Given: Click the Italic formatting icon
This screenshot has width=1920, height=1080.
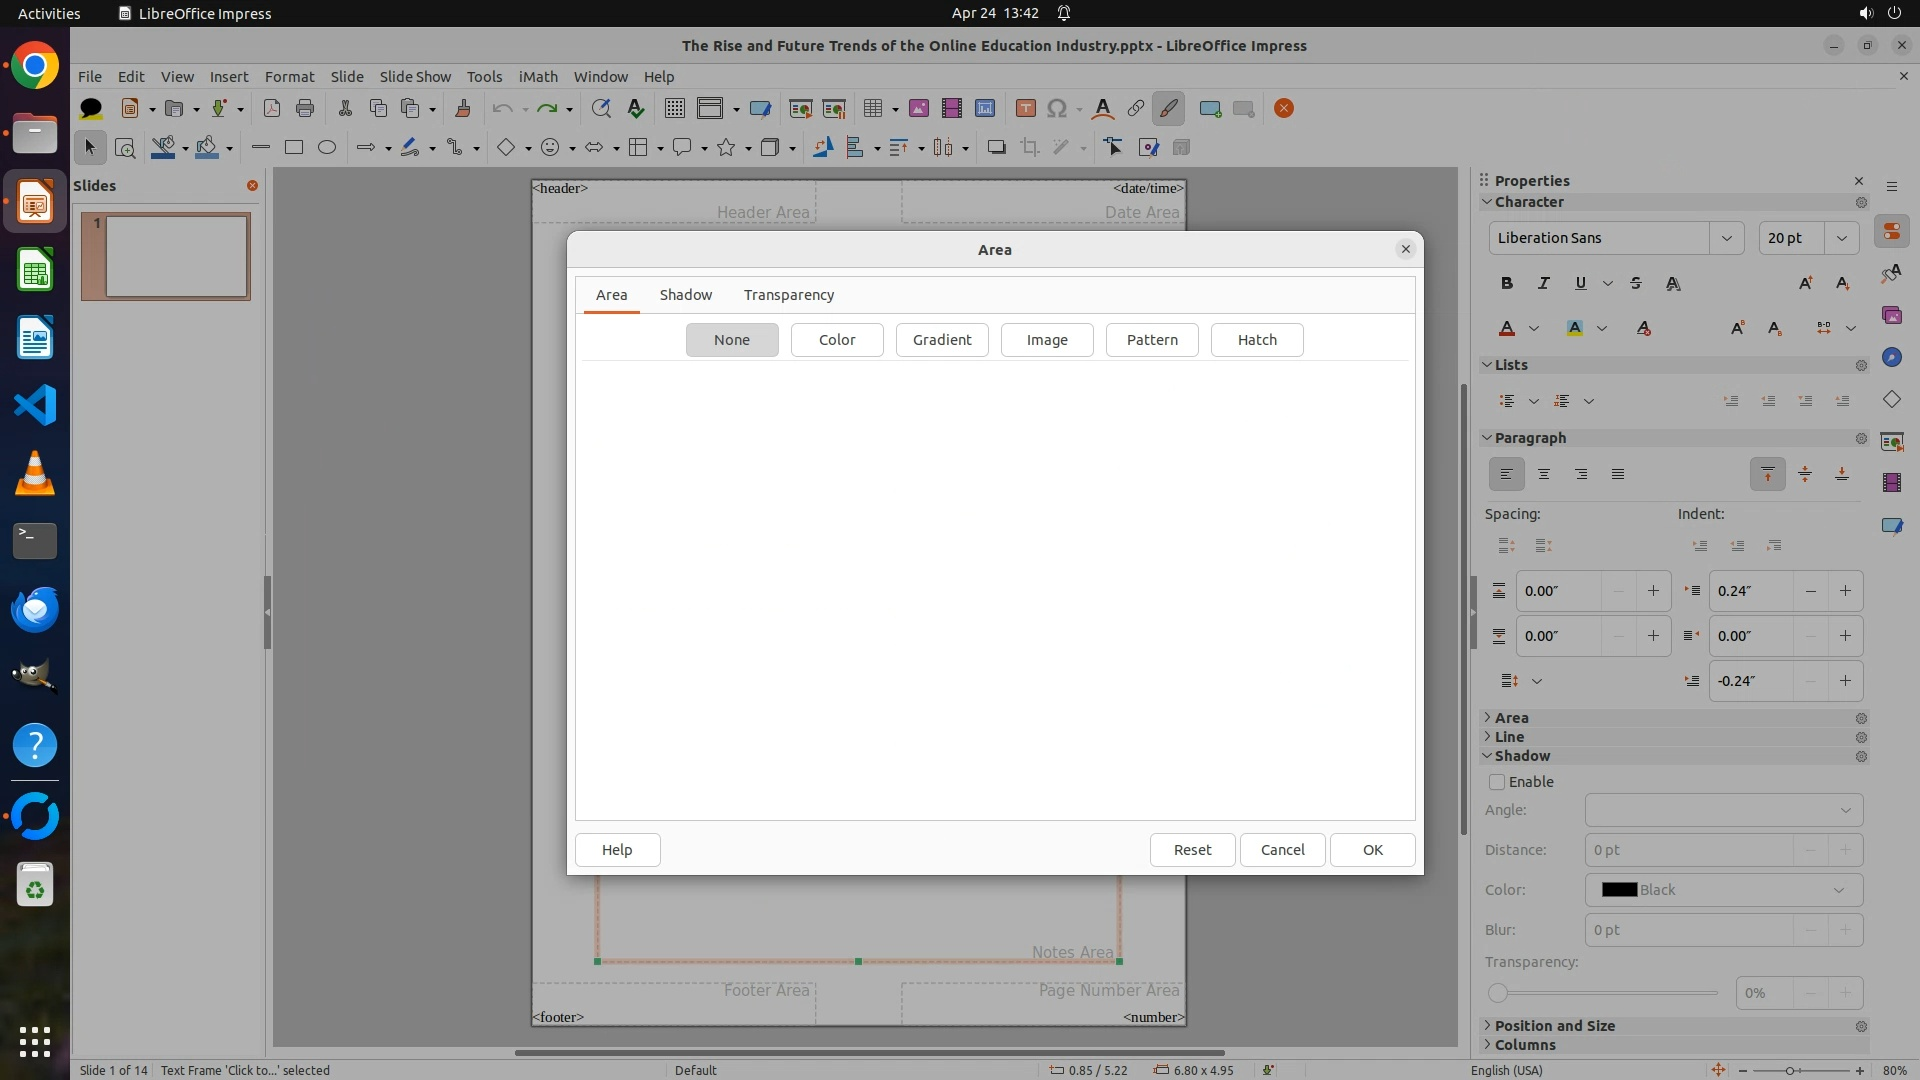Looking at the screenshot, I should click(1543, 283).
